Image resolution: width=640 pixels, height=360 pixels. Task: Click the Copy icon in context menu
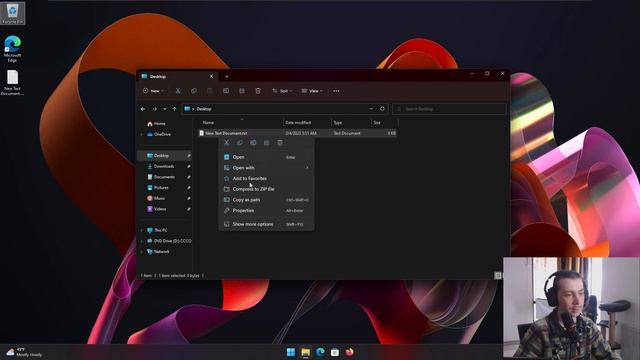(x=240, y=143)
